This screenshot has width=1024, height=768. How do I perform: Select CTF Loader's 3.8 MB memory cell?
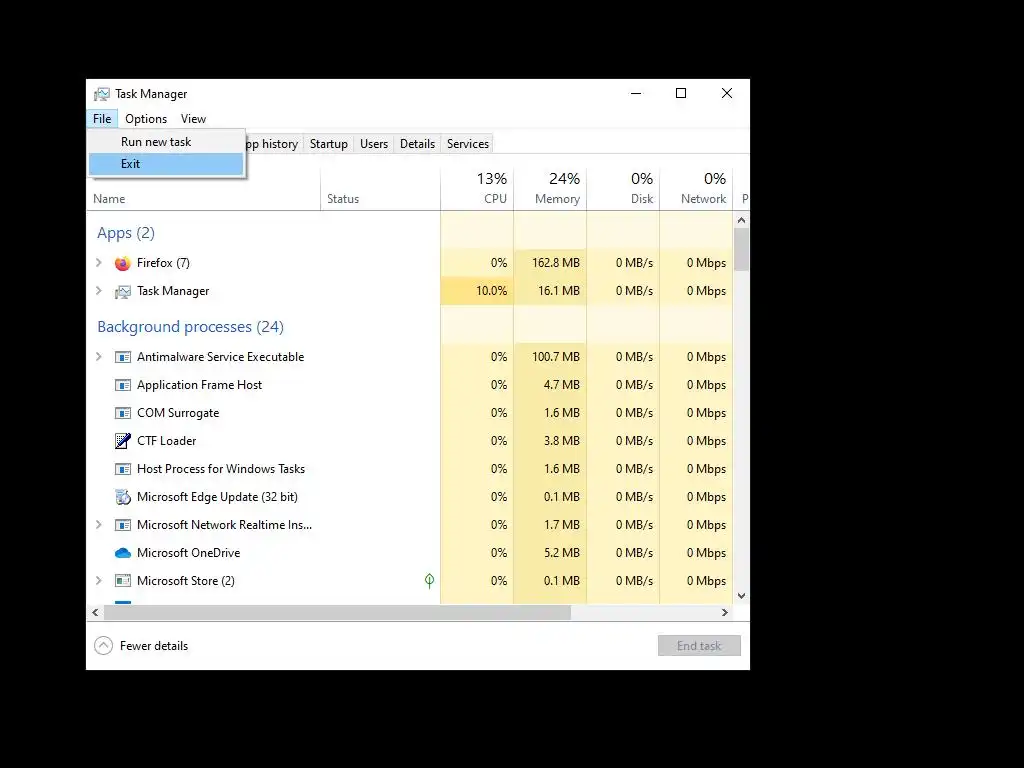click(550, 441)
